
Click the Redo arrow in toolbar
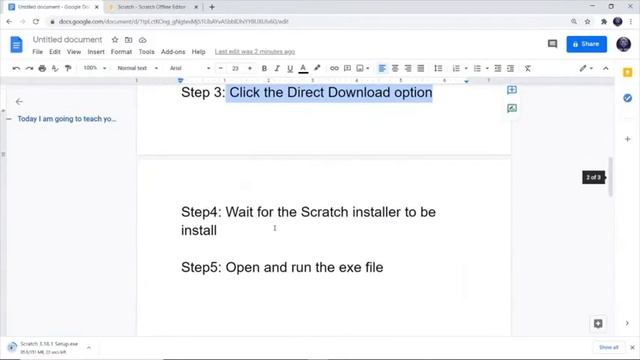point(29,69)
